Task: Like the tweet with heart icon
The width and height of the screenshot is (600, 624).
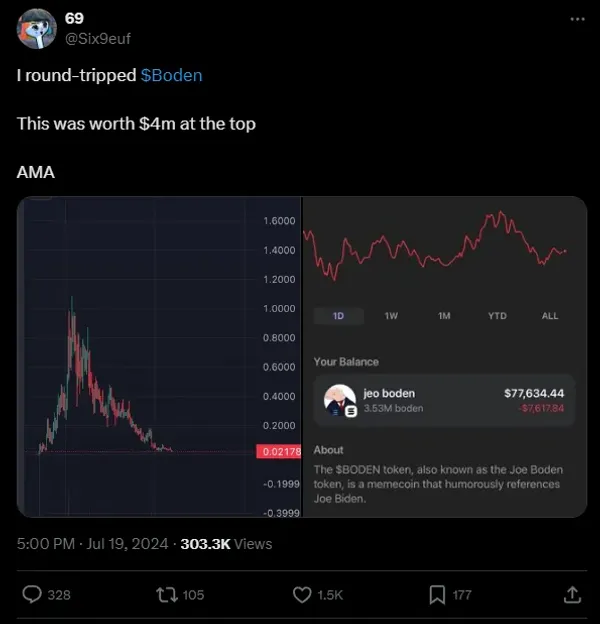Action: pyautogui.click(x=303, y=594)
